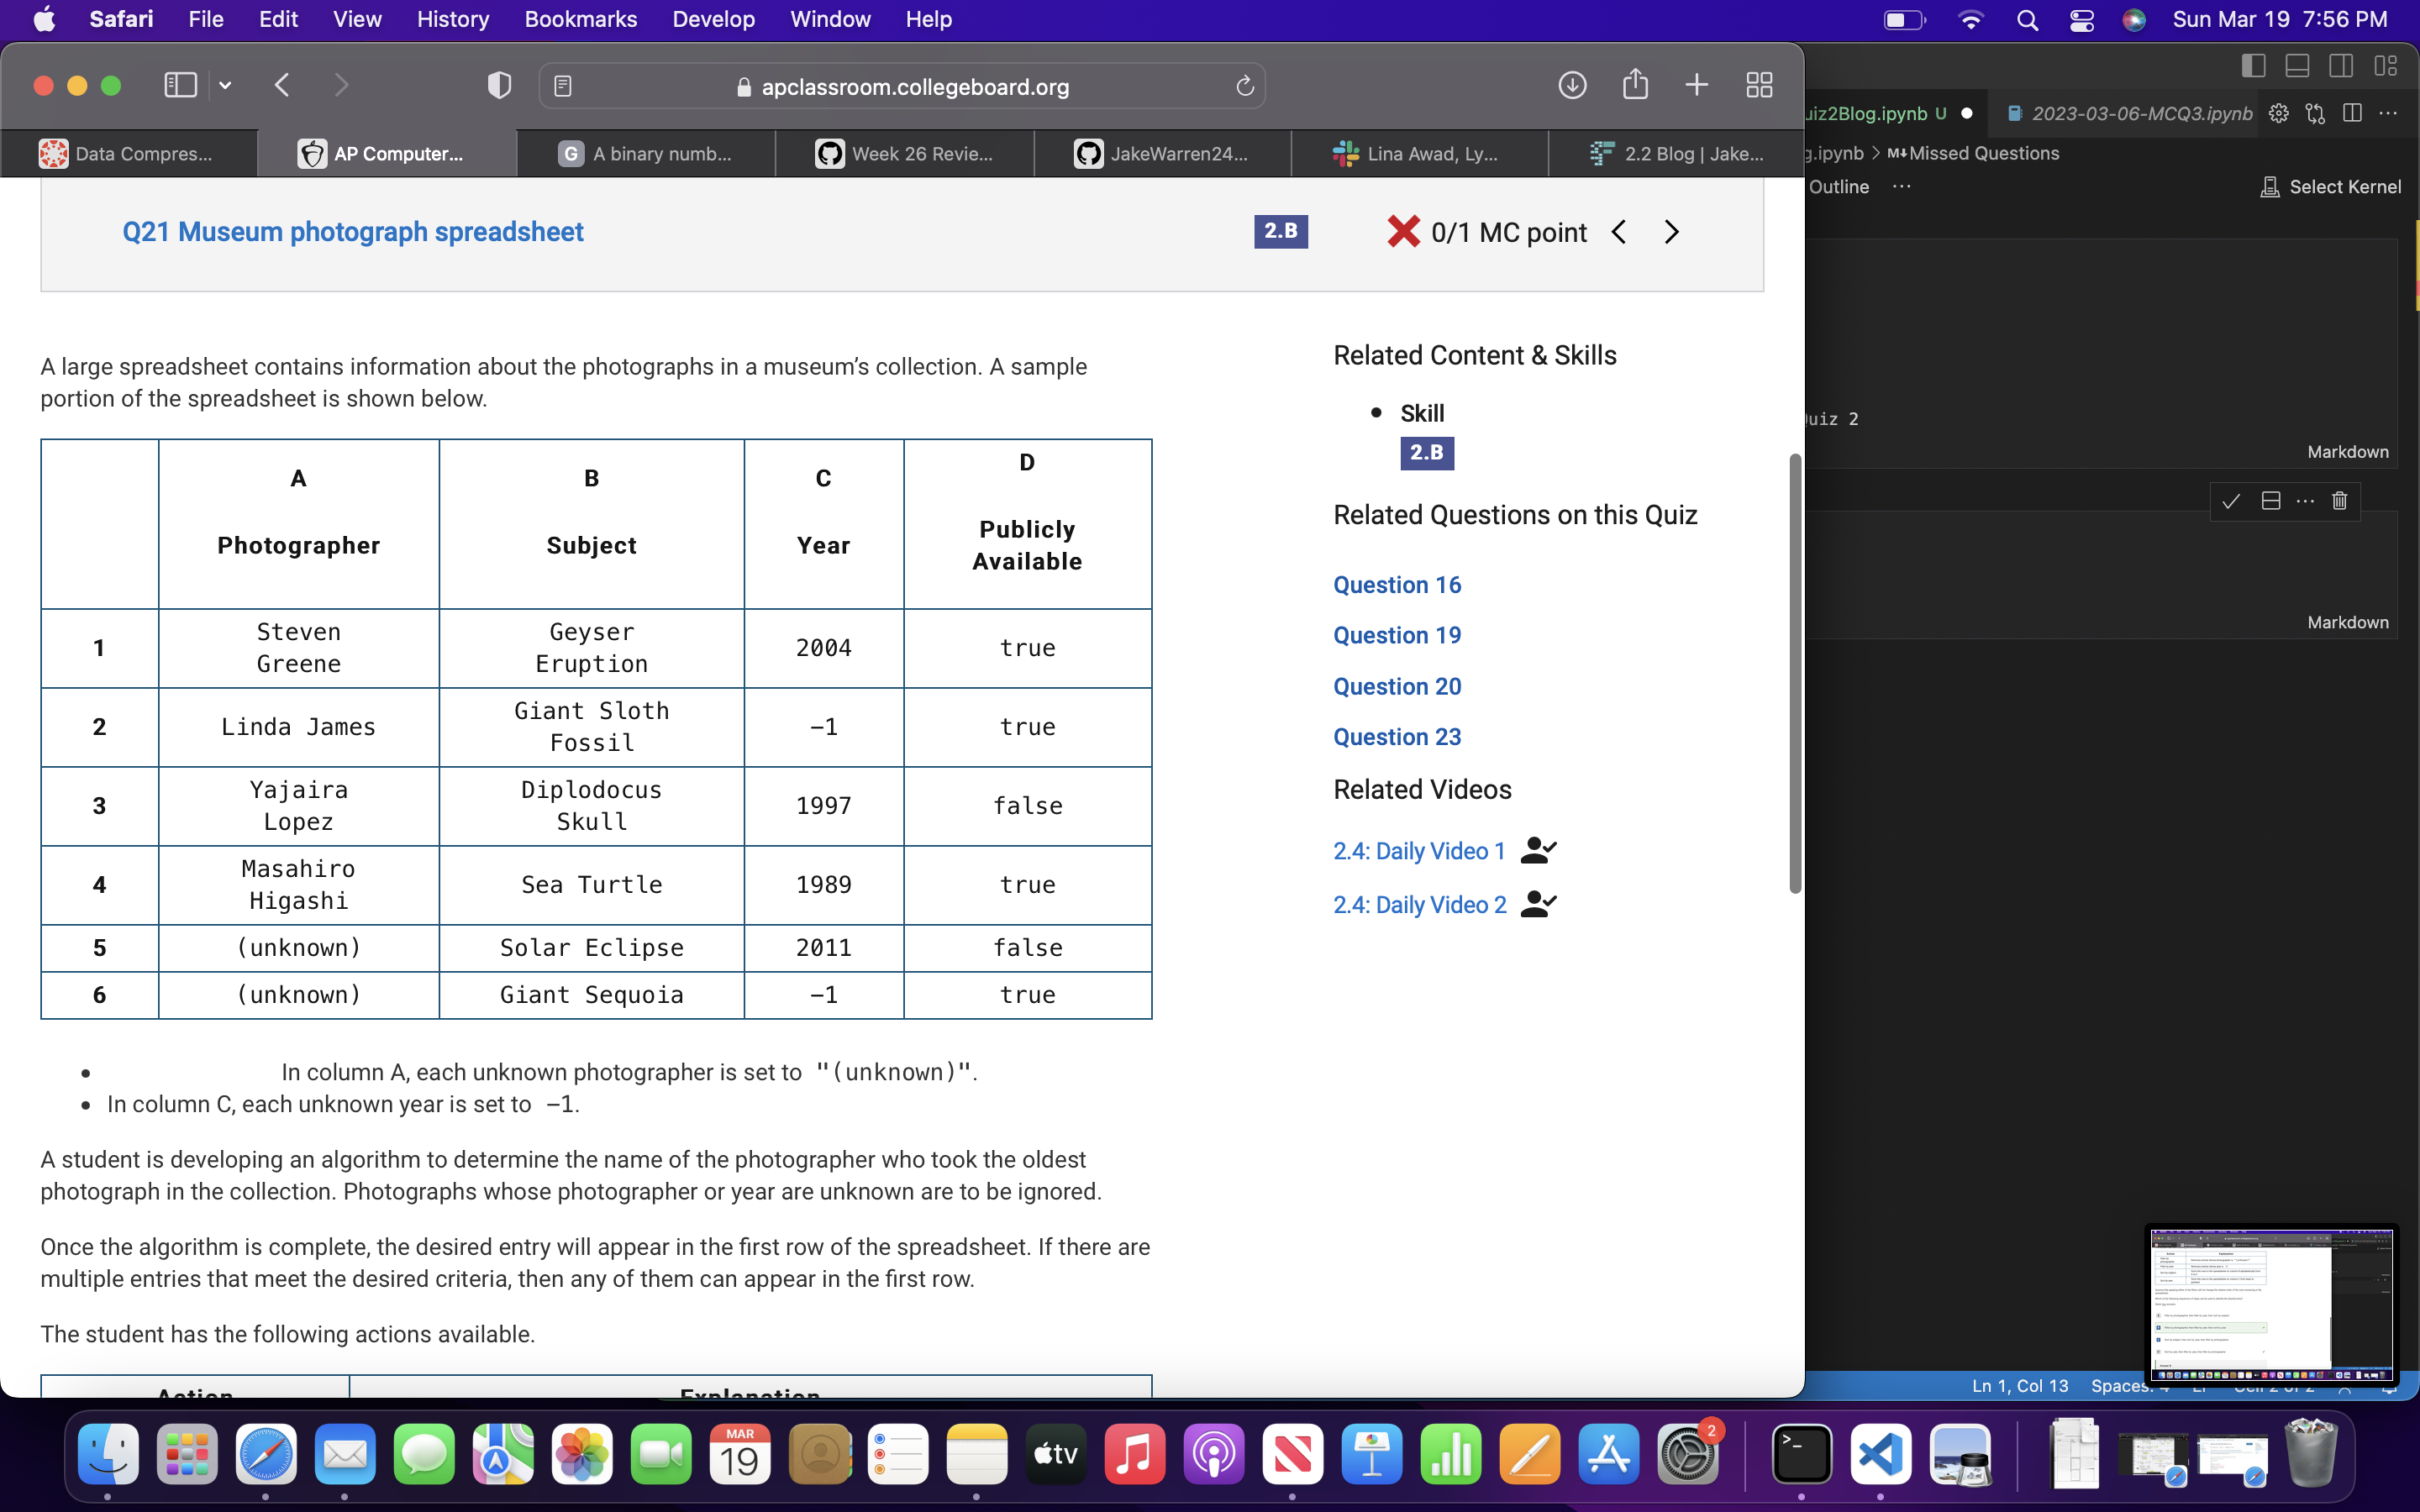Click Select Kernel in VS Code

[2331, 187]
